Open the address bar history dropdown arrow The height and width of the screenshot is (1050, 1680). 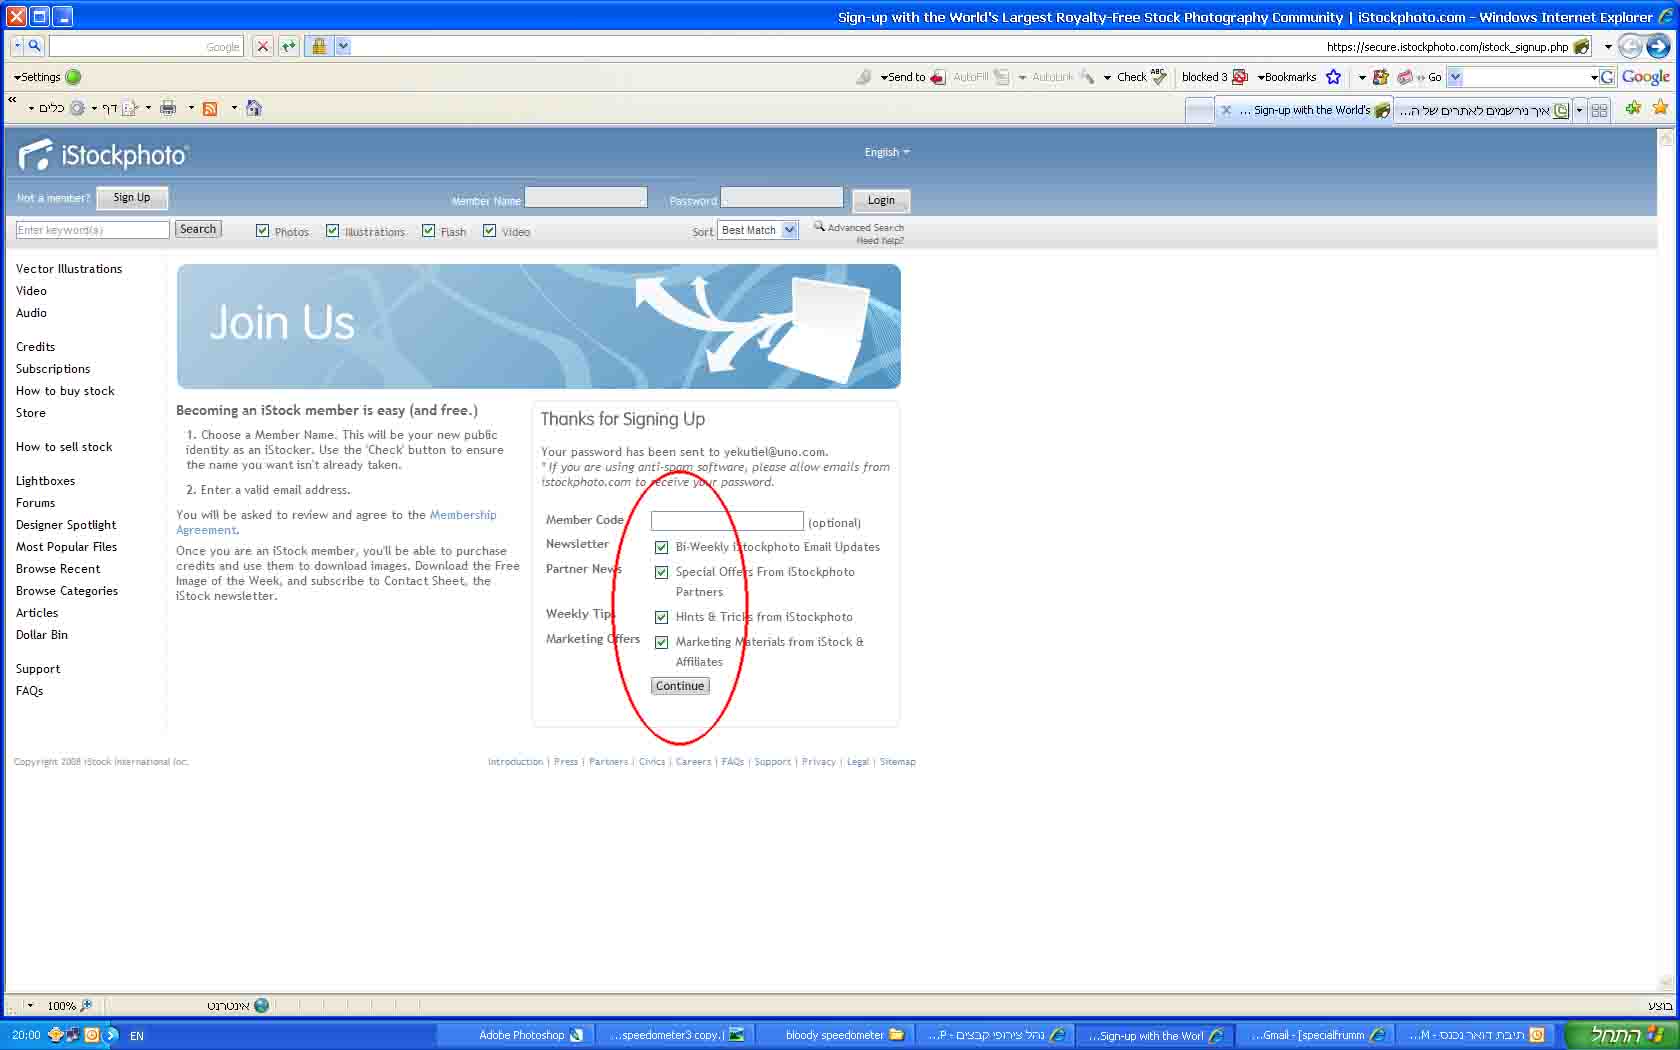pos(1608,46)
